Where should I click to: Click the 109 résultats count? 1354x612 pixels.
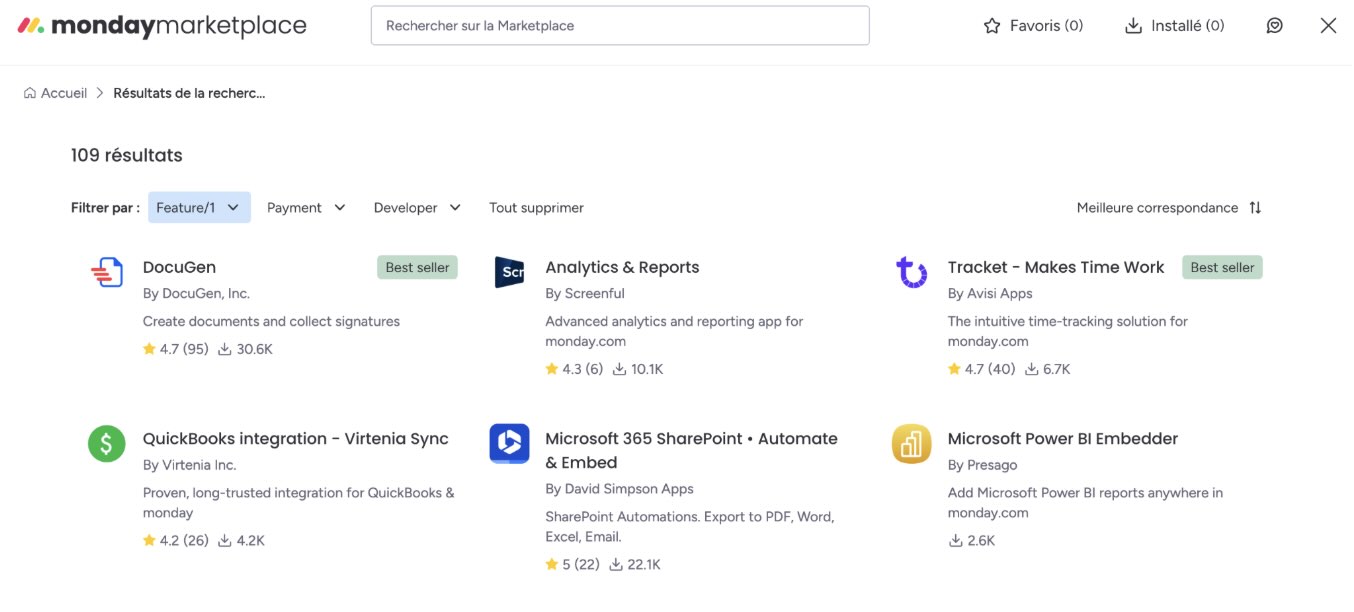pyautogui.click(x=127, y=155)
